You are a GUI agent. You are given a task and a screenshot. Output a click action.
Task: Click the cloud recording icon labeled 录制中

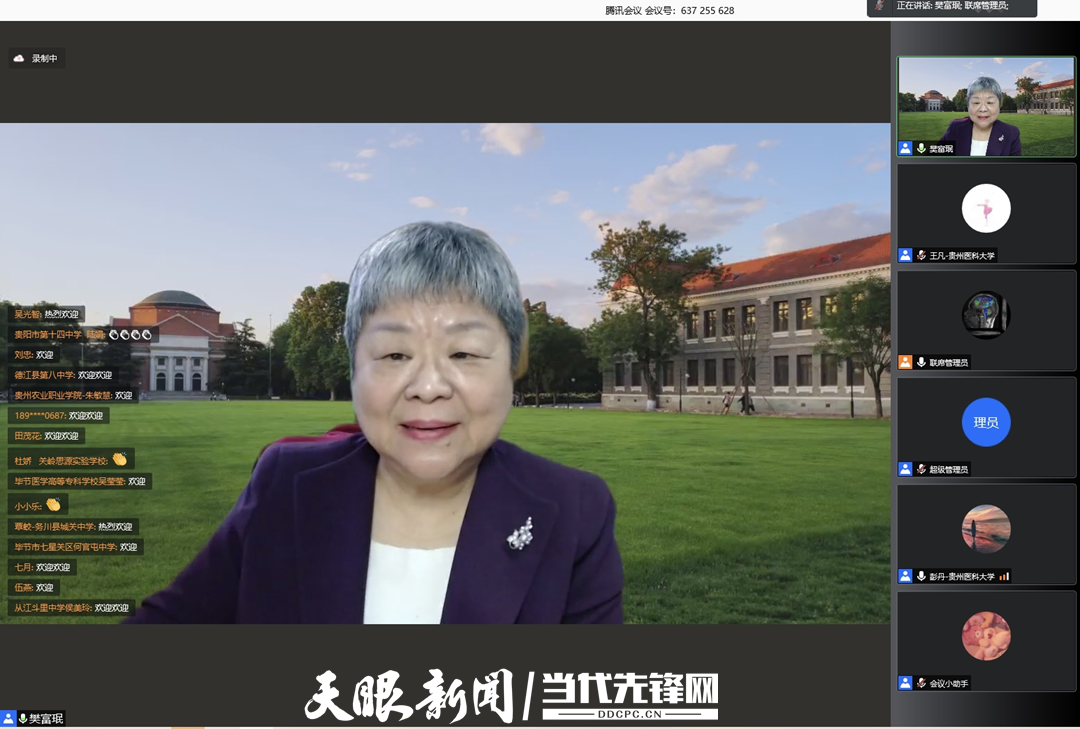19,59
